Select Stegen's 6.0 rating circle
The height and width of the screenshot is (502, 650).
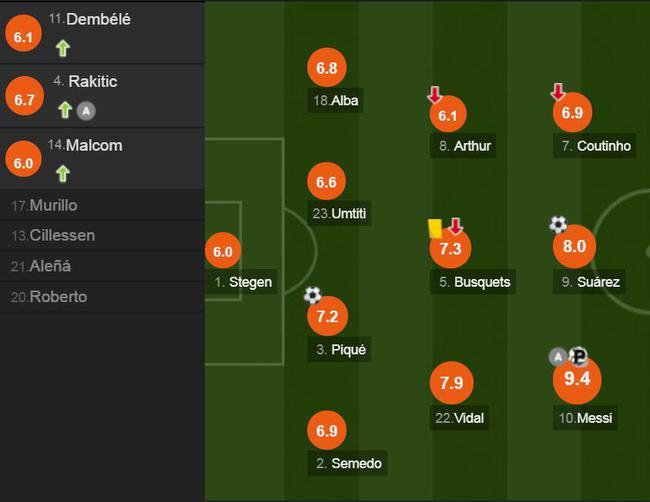pyautogui.click(x=223, y=251)
